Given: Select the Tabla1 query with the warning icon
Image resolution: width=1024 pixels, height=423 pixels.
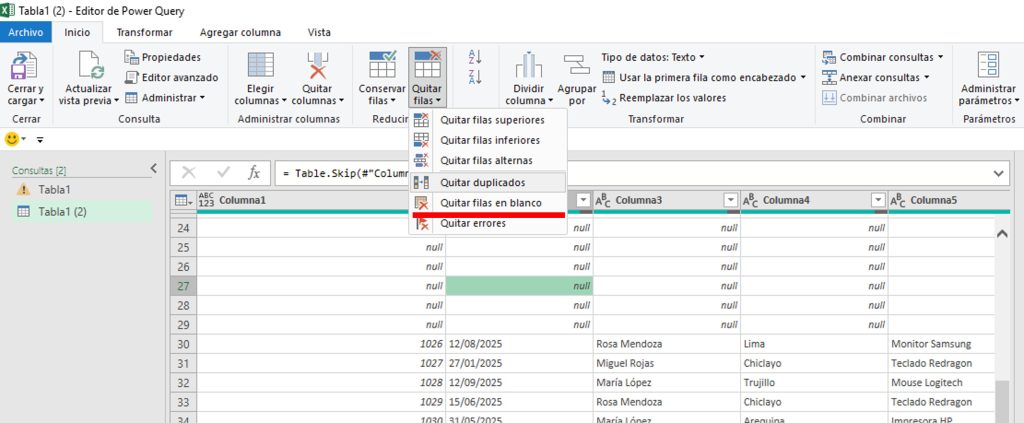Looking at the screenshot, I should 54,189.
